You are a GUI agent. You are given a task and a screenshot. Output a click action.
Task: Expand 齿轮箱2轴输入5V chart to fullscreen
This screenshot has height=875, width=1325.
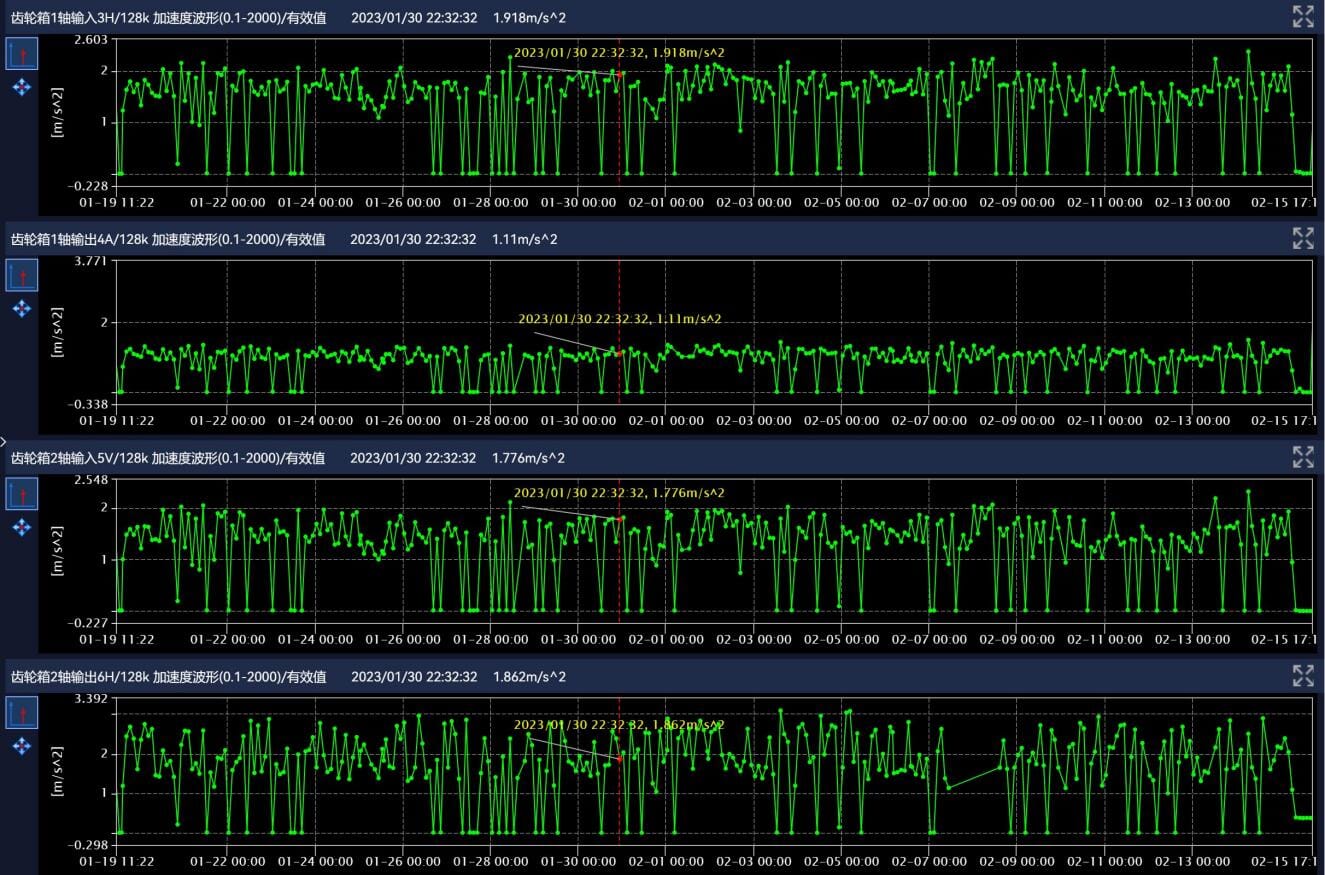coord(1302,457)
